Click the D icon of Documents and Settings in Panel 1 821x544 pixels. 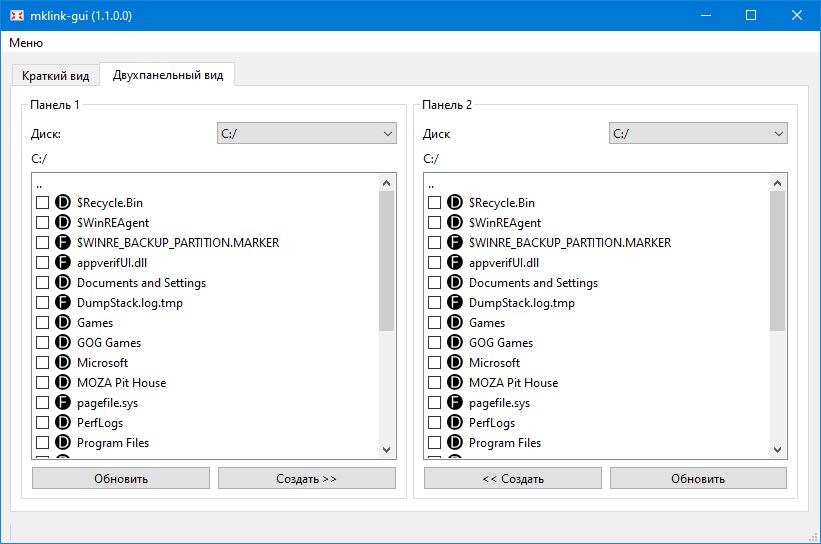click(x=63, y=282)
